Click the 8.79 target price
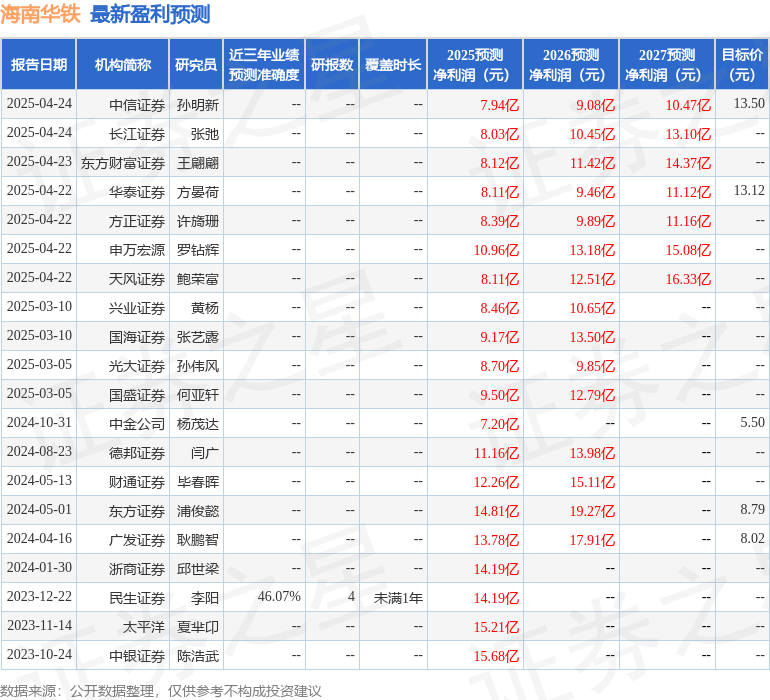The height and width of the screenshot is (700, 770). coord(752,509)
